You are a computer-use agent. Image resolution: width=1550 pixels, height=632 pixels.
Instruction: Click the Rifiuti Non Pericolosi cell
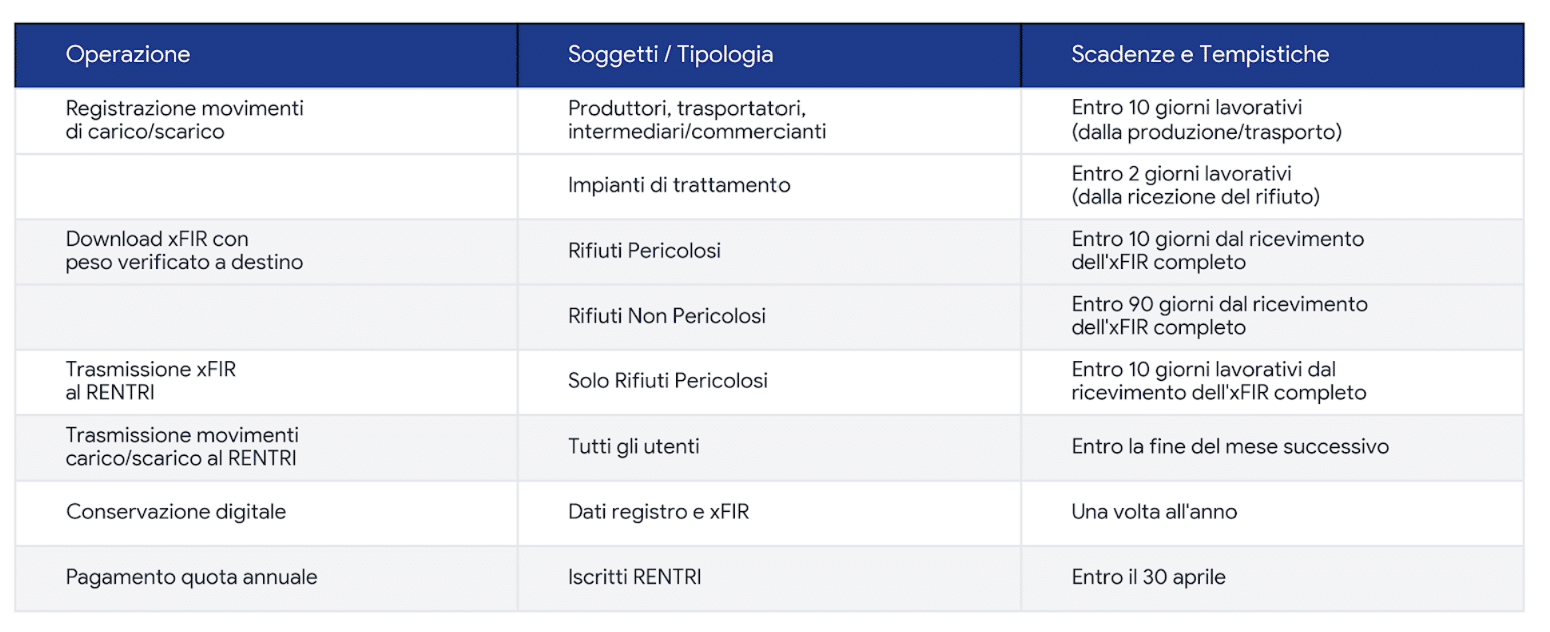tap(769, 317)
